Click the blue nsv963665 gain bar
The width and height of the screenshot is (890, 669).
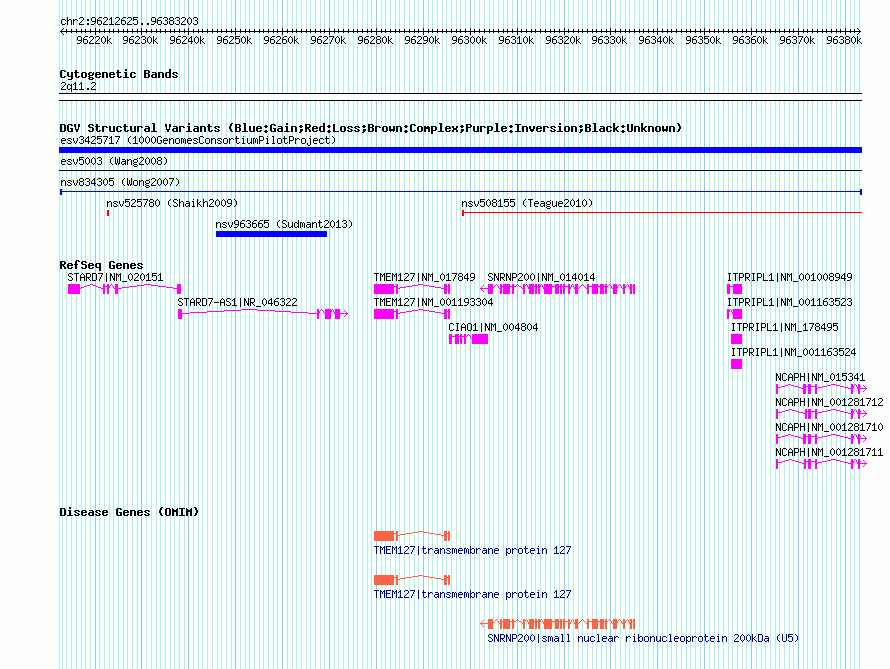click(271, 234)
